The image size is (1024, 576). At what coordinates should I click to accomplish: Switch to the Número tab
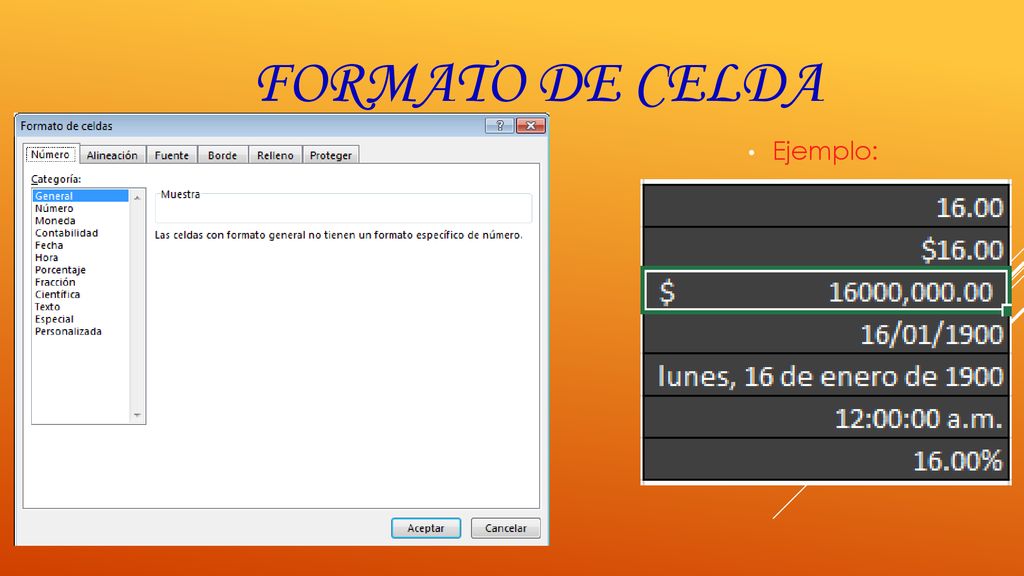click(51, 154)
